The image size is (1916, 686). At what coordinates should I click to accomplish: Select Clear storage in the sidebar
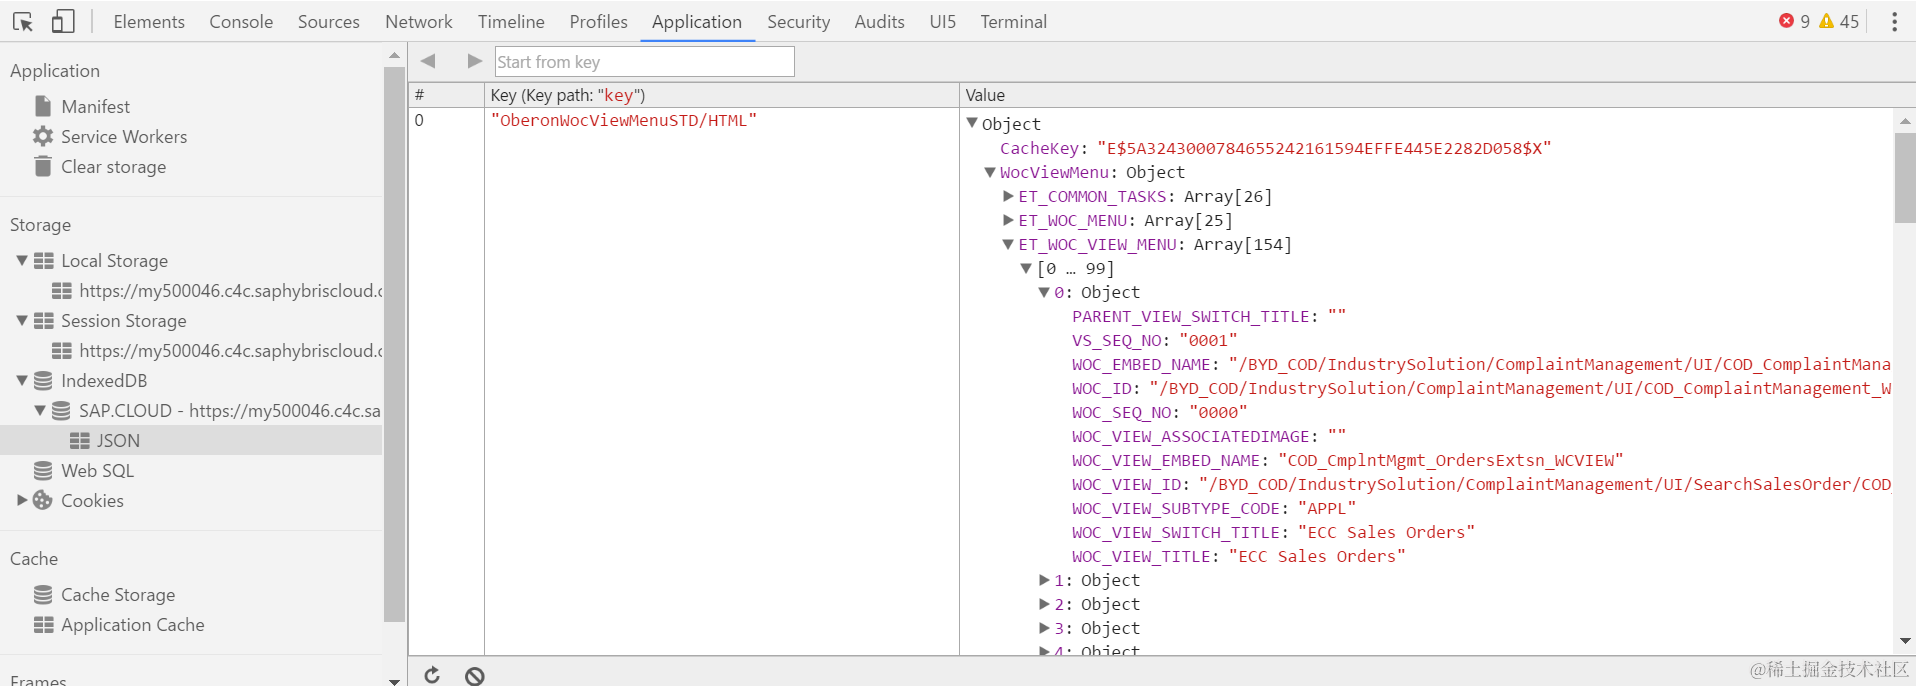point(114,166)
